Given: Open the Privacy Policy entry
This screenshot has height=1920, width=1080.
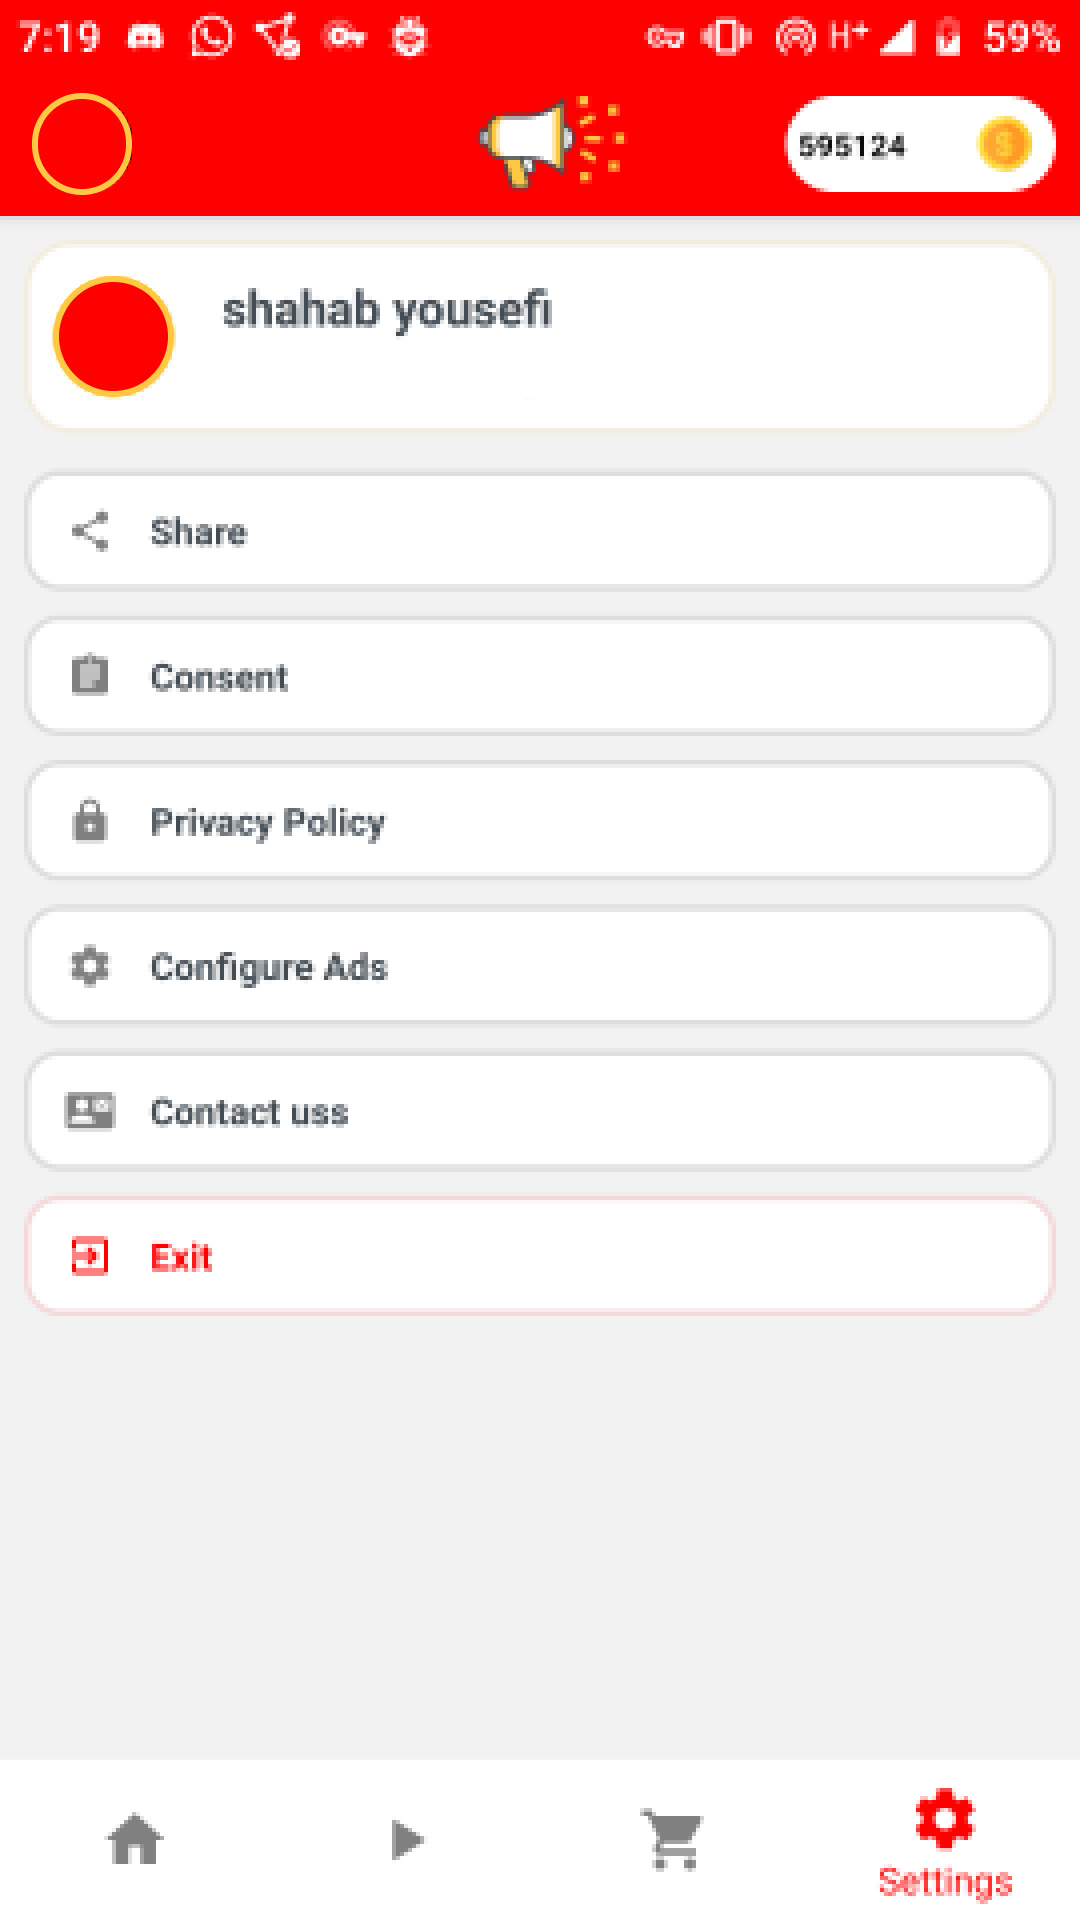Looking at the screenshot, I should [x=540, y=822].
